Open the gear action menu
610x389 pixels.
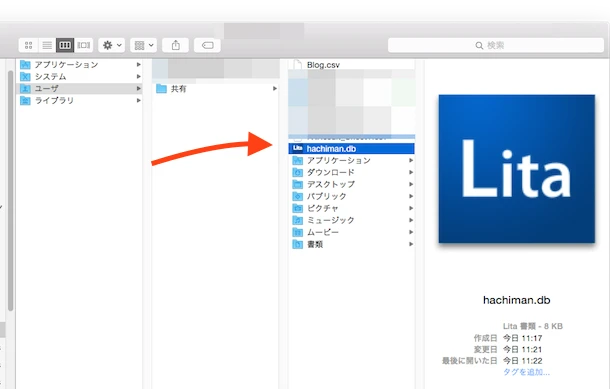click(x=112, y=46)
